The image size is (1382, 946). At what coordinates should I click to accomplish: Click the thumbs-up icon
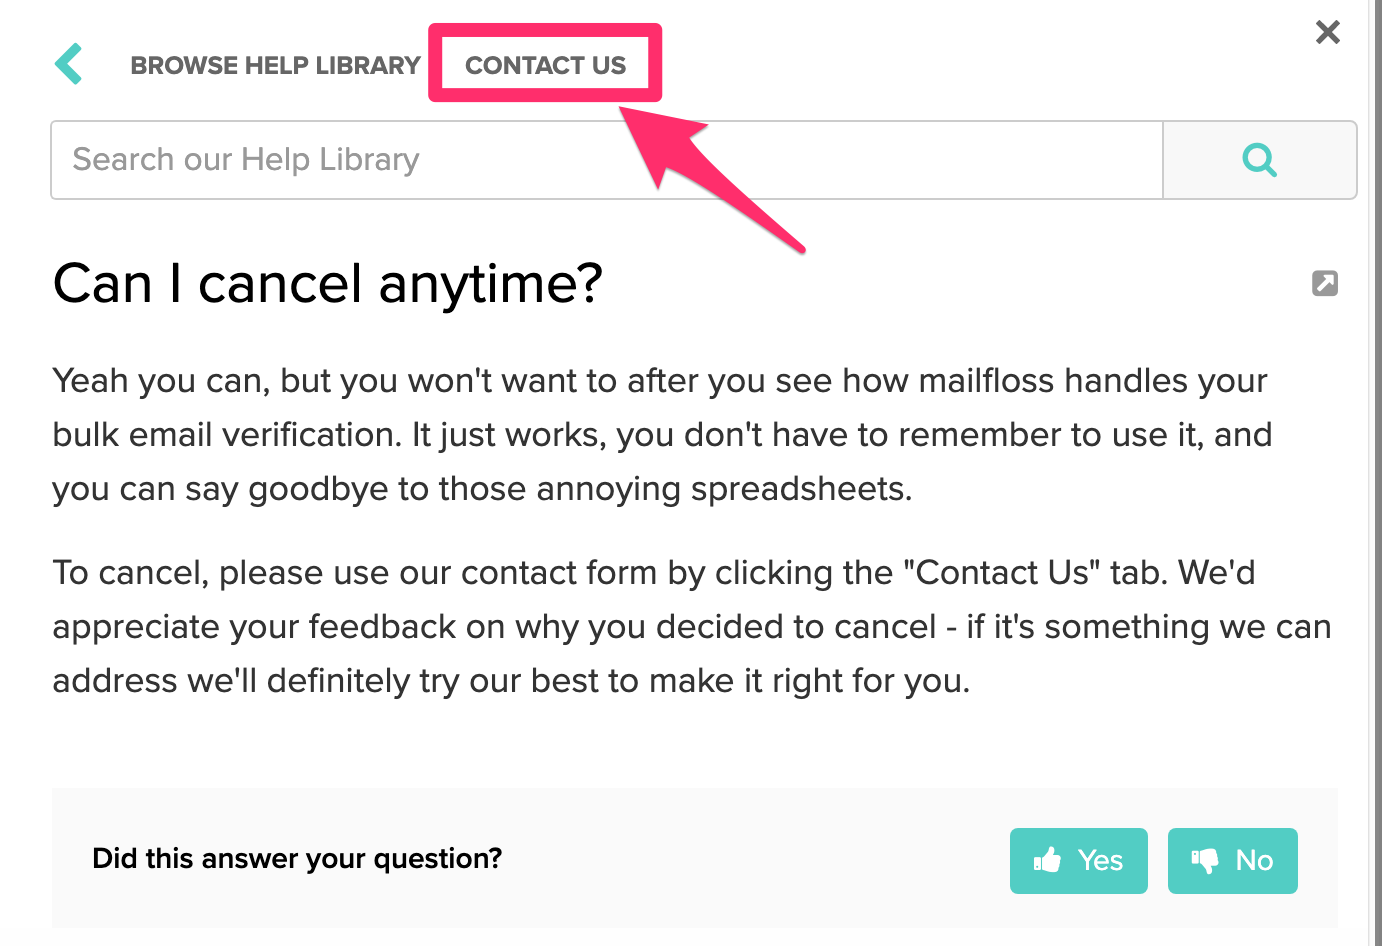click(x=1047, y=860)
